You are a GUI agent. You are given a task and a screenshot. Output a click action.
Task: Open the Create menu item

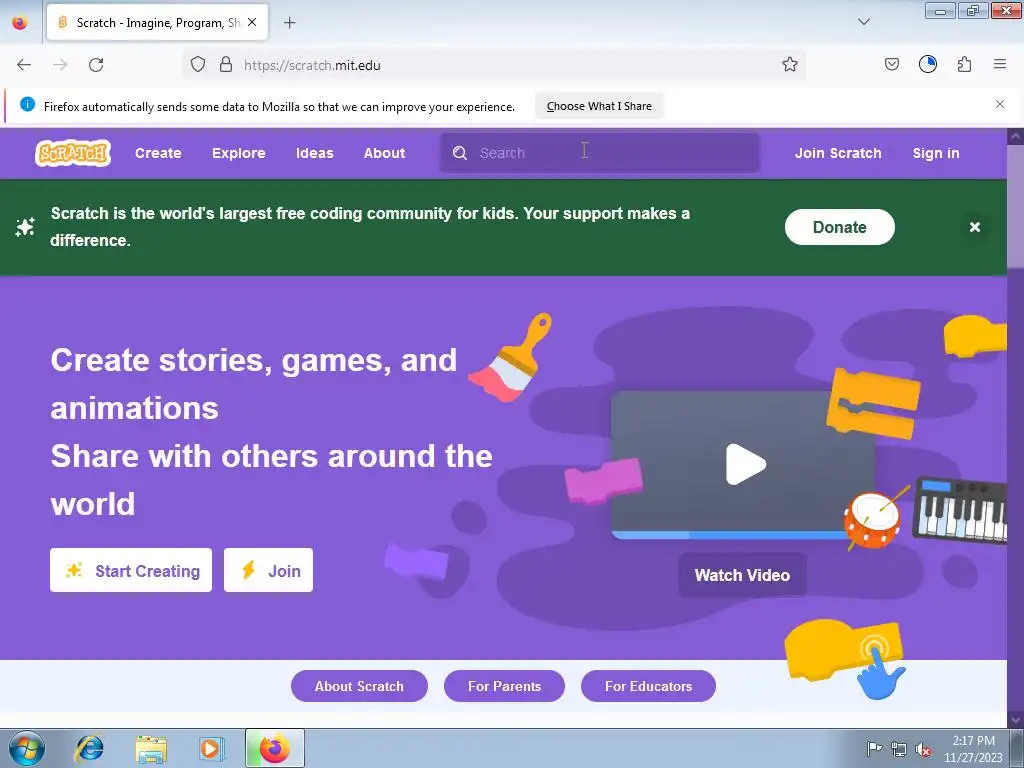158,153
